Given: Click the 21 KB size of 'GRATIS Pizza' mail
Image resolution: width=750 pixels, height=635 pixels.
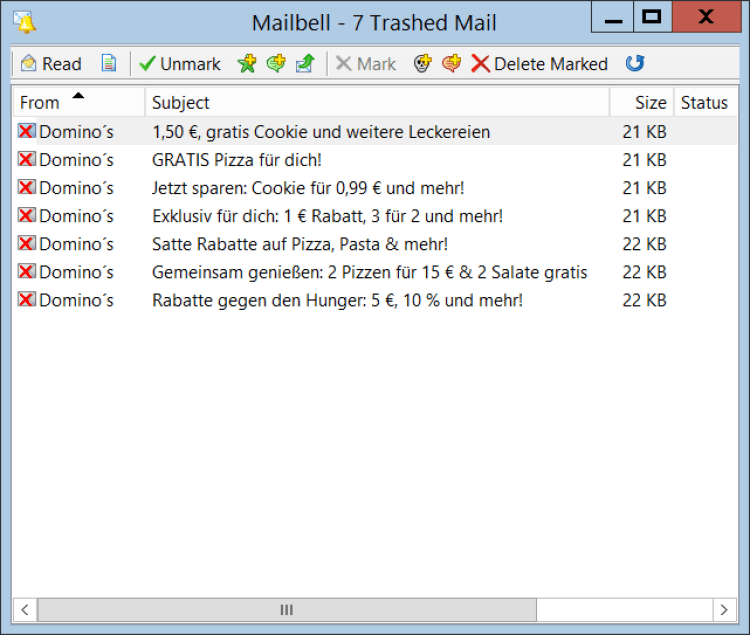Looking at the screenshot, I should click(x=644, y=160).
